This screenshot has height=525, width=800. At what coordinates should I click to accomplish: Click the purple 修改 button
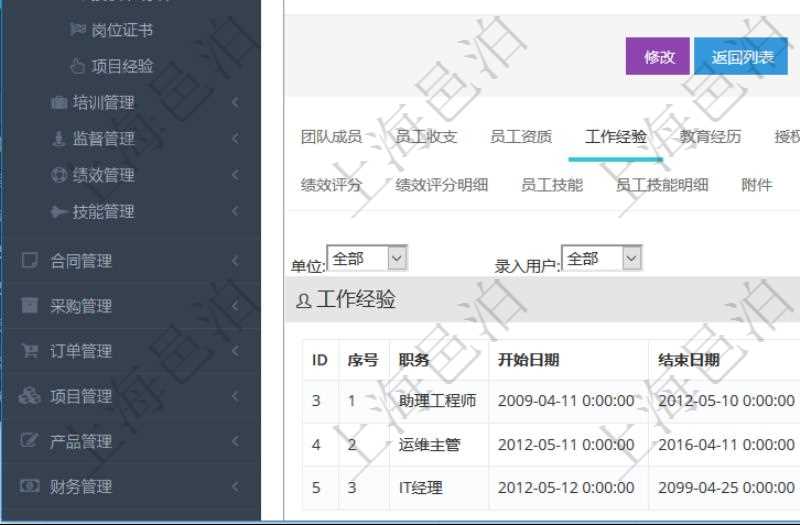658,56
